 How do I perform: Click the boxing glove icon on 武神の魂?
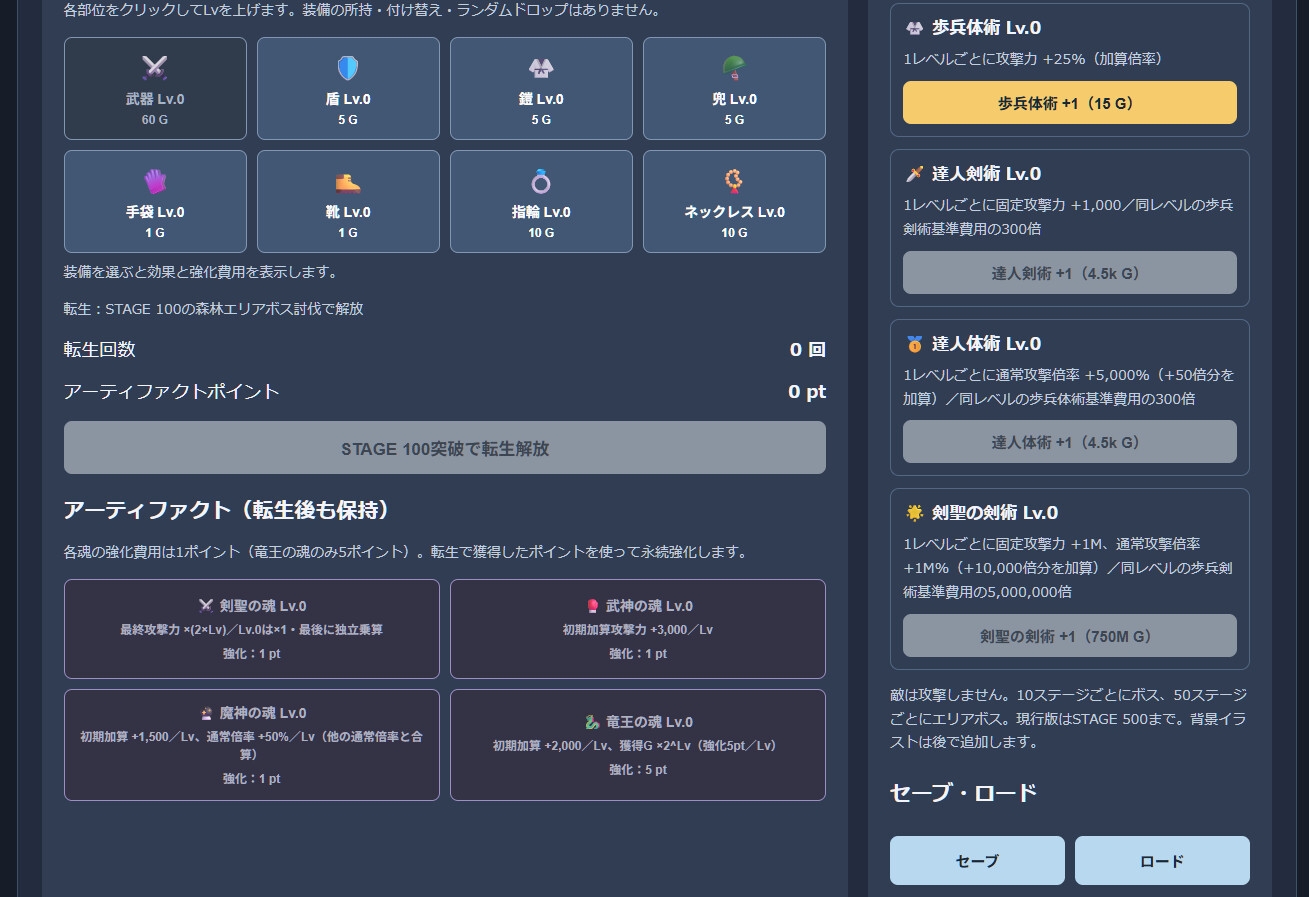593,606
